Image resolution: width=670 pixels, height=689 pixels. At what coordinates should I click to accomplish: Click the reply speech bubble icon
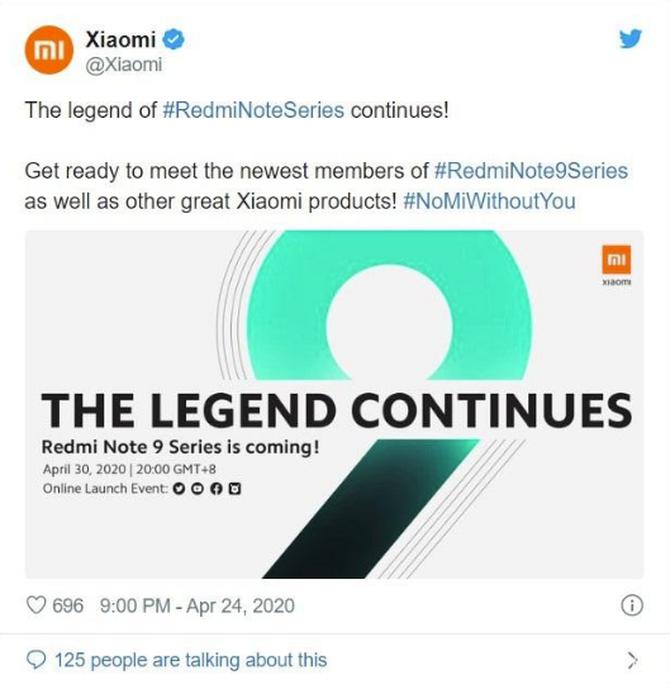[37, 659]
